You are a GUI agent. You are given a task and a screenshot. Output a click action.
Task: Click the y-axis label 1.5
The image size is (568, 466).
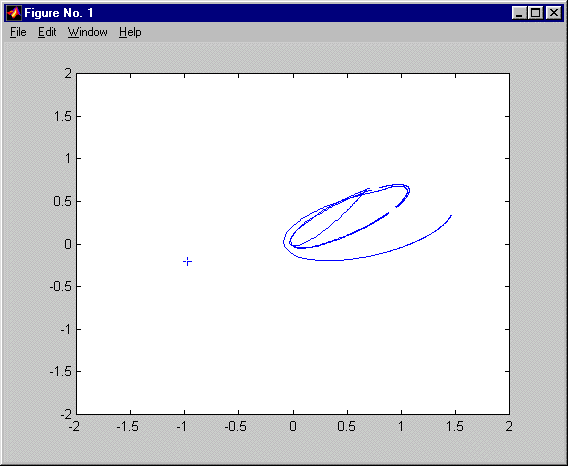[x=62, y=116]
